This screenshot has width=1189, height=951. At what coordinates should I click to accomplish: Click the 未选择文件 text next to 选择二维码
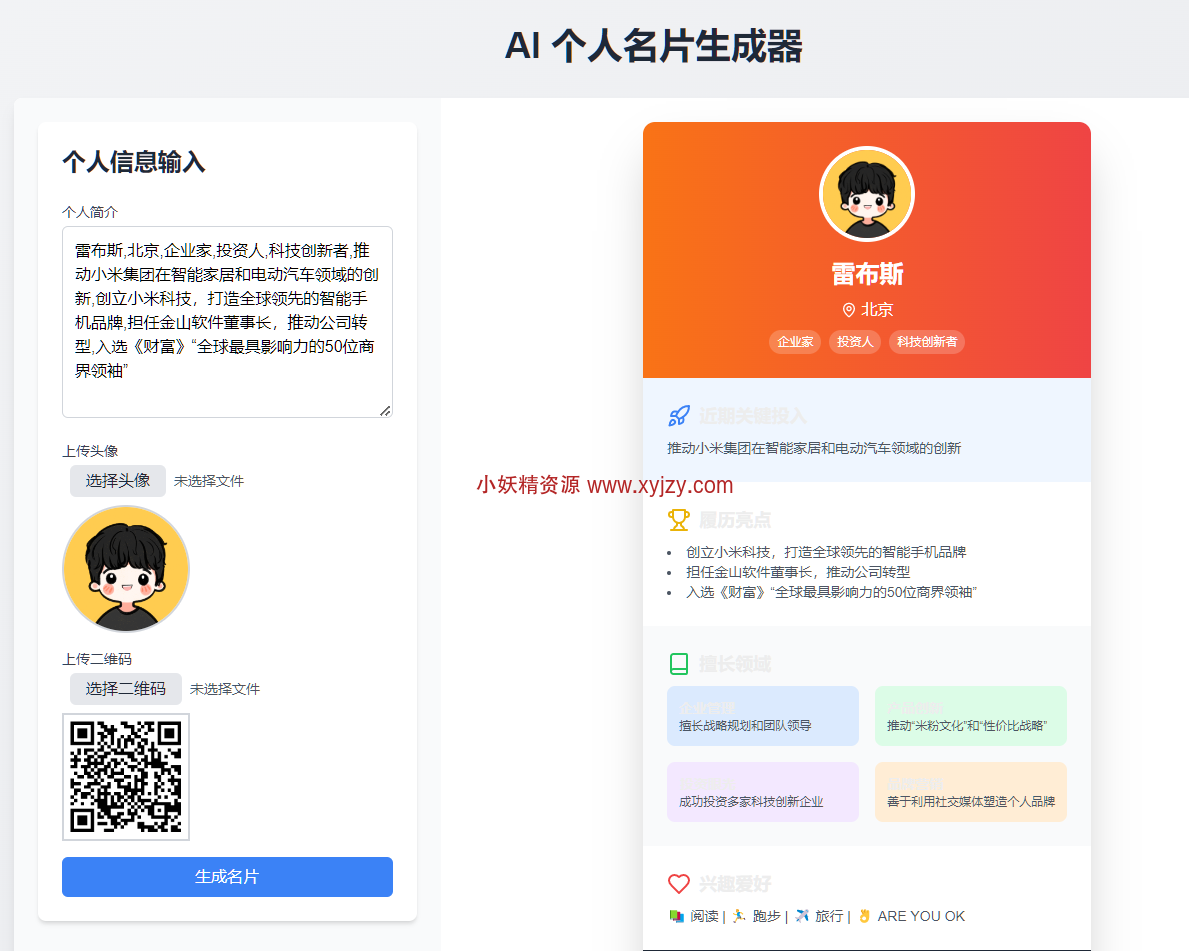click(224, 689)
